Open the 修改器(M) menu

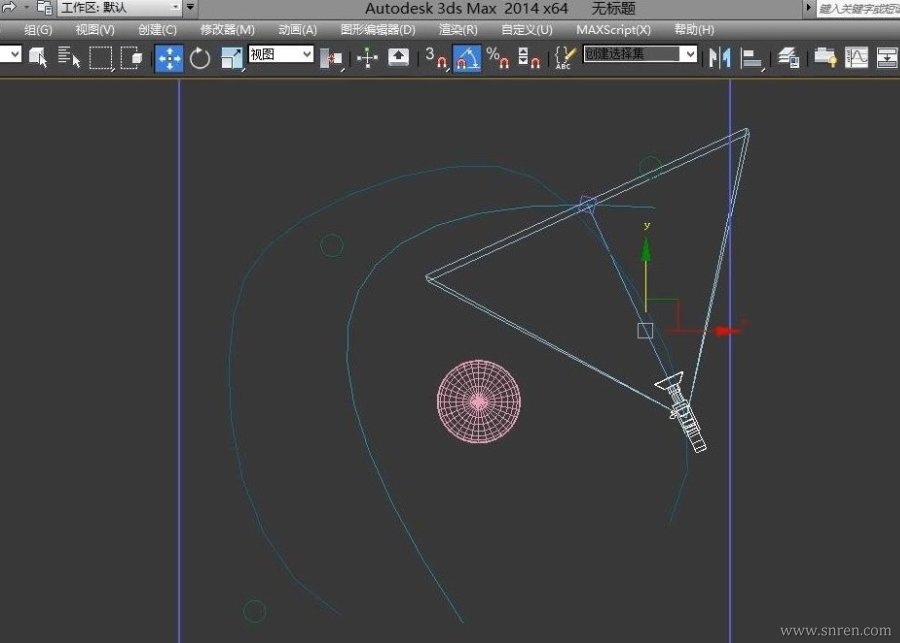(x=227, y=29)
